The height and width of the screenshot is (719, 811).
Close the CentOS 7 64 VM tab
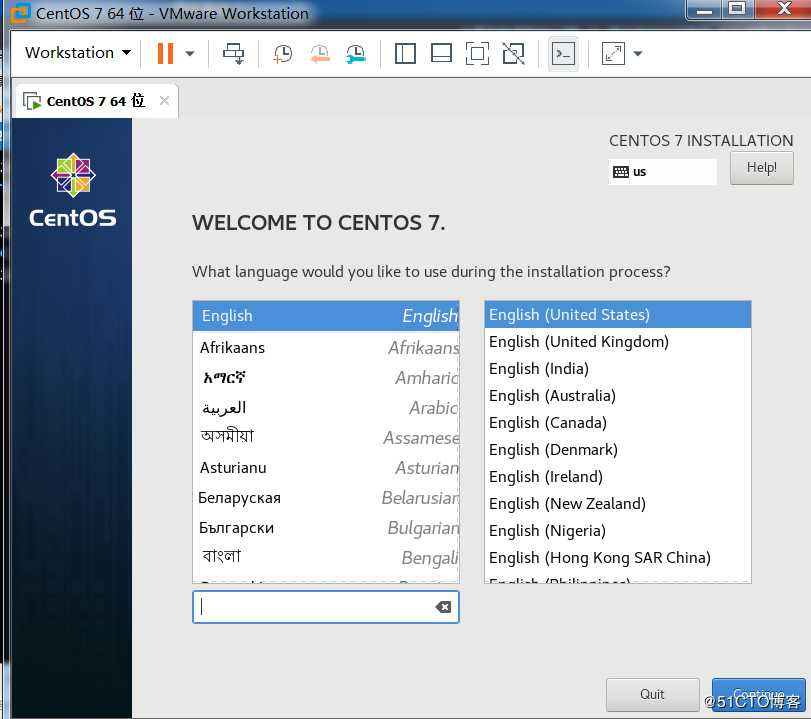(x=164, y=100)
